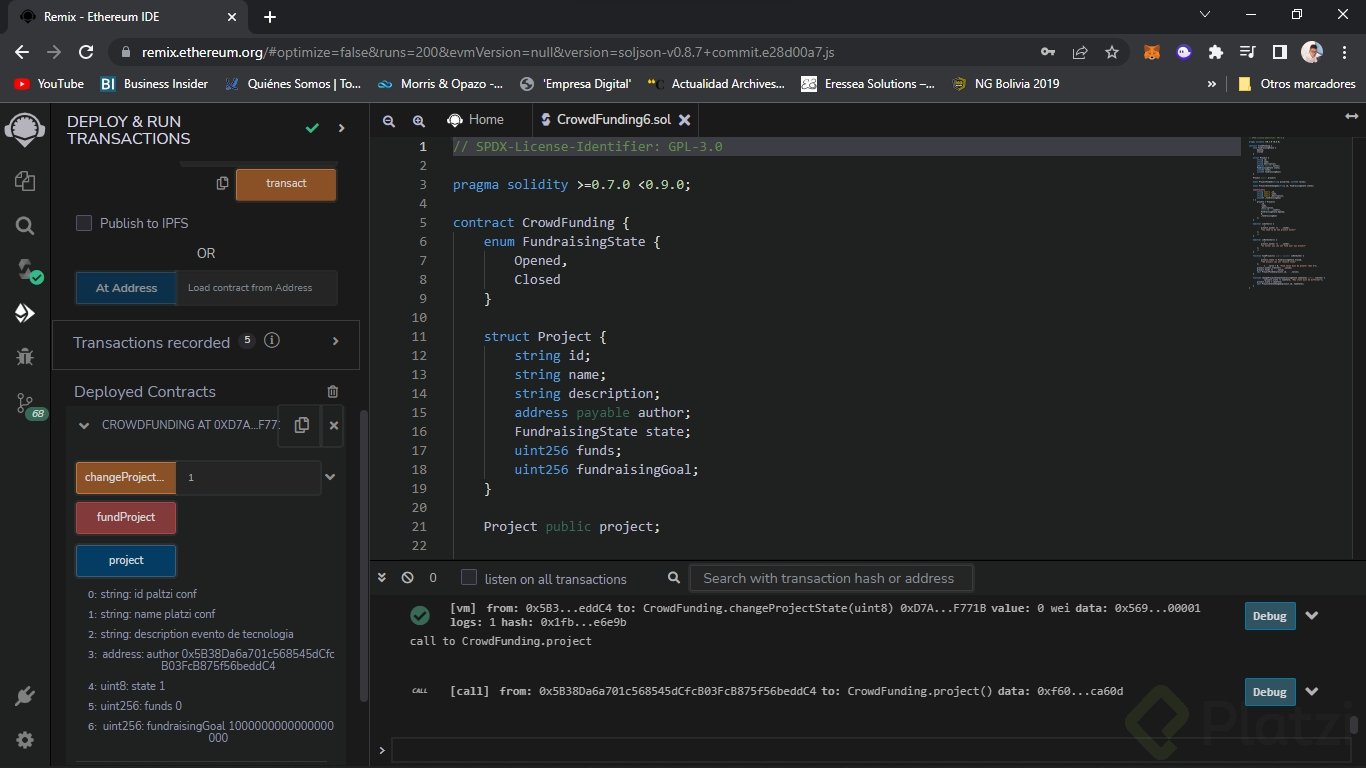This screenshot has width=1366, height=768.
Task: Click the fundProject function button
Action: pos(126,517)
